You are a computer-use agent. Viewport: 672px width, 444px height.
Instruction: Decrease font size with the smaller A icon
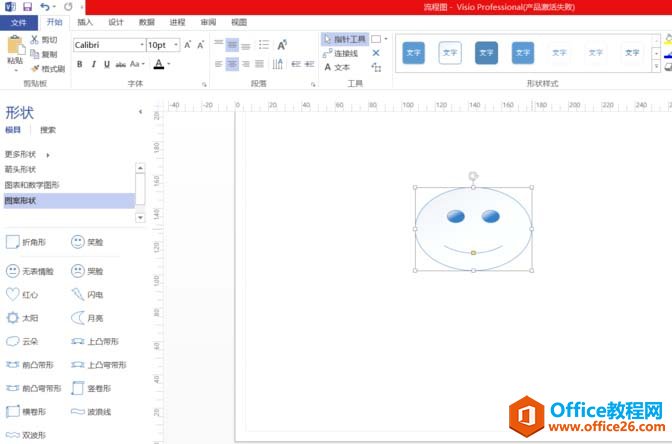tap(201, 45)
